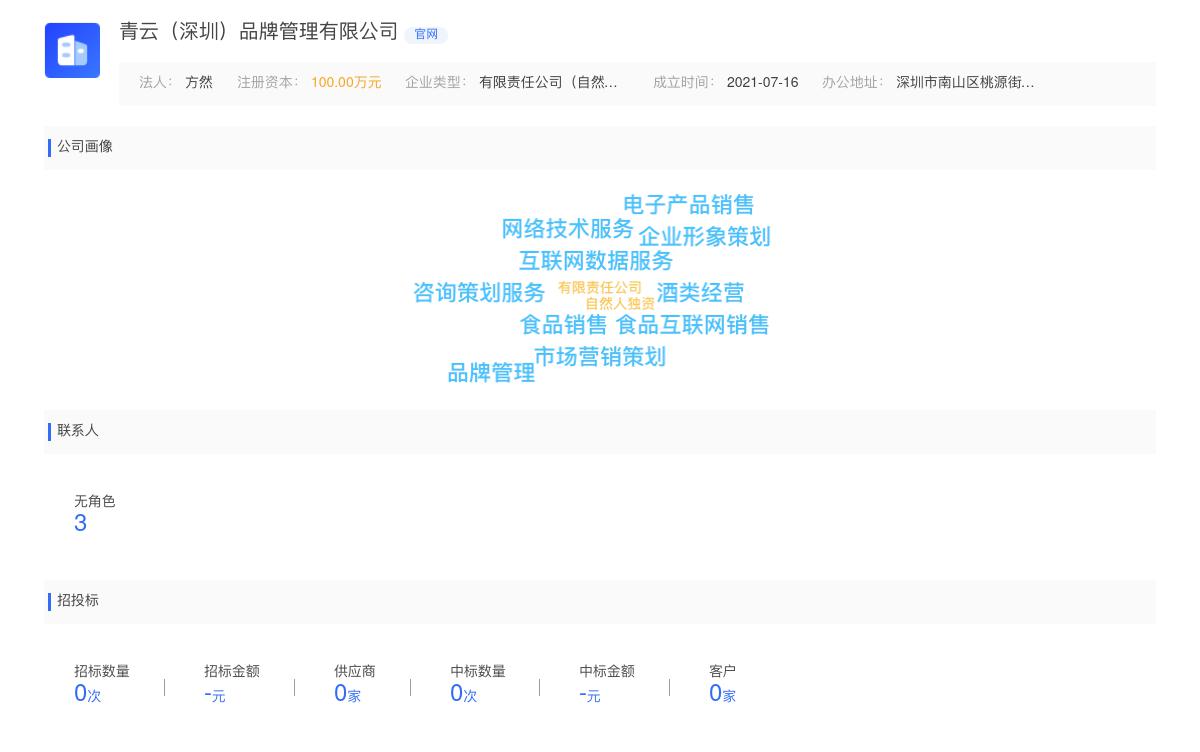Open 客户 value 0家
Image resolution: width=1200 pixels, height=752 pixels.
coord(722,693)
